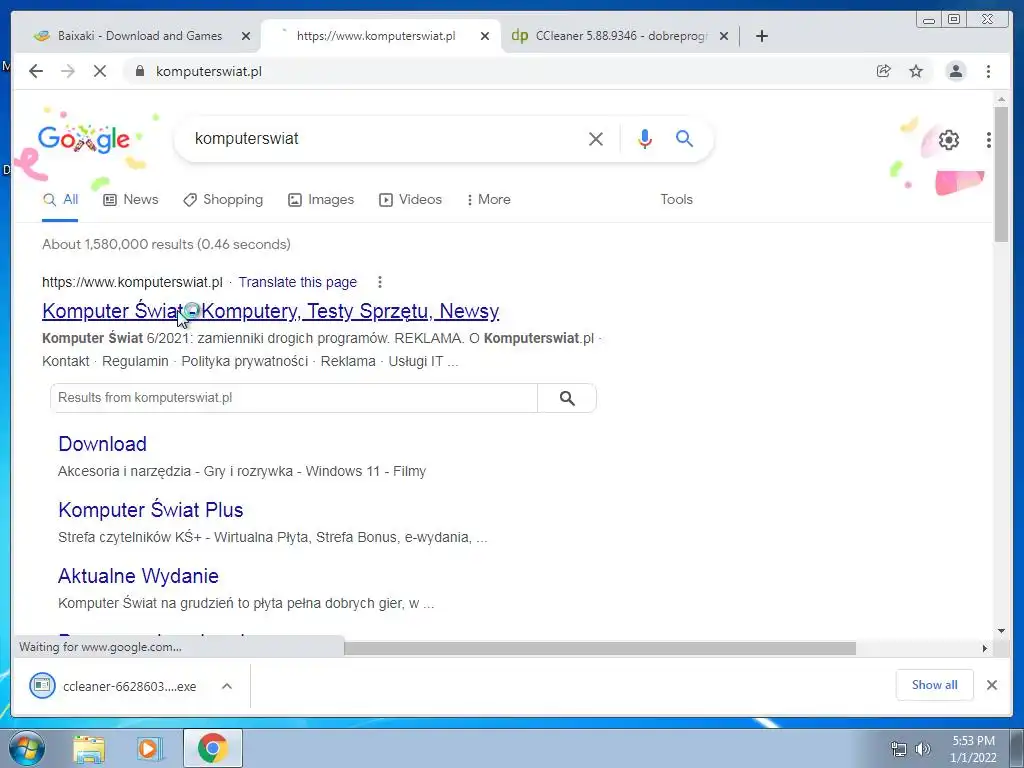Close the komputerswiat.pl tab
This screenshot has height=768, width=1024.
click(485, 36)
